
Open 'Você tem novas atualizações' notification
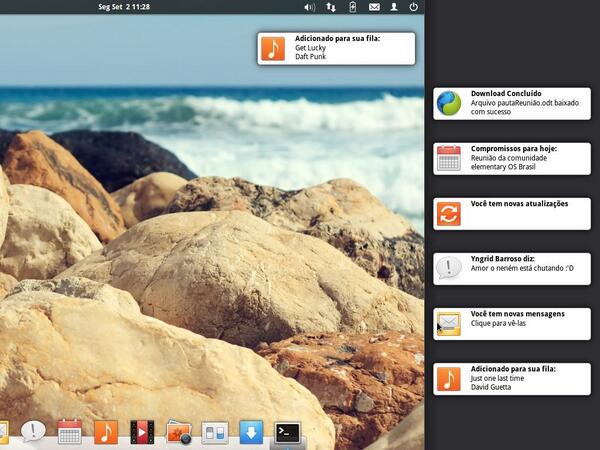512,214
